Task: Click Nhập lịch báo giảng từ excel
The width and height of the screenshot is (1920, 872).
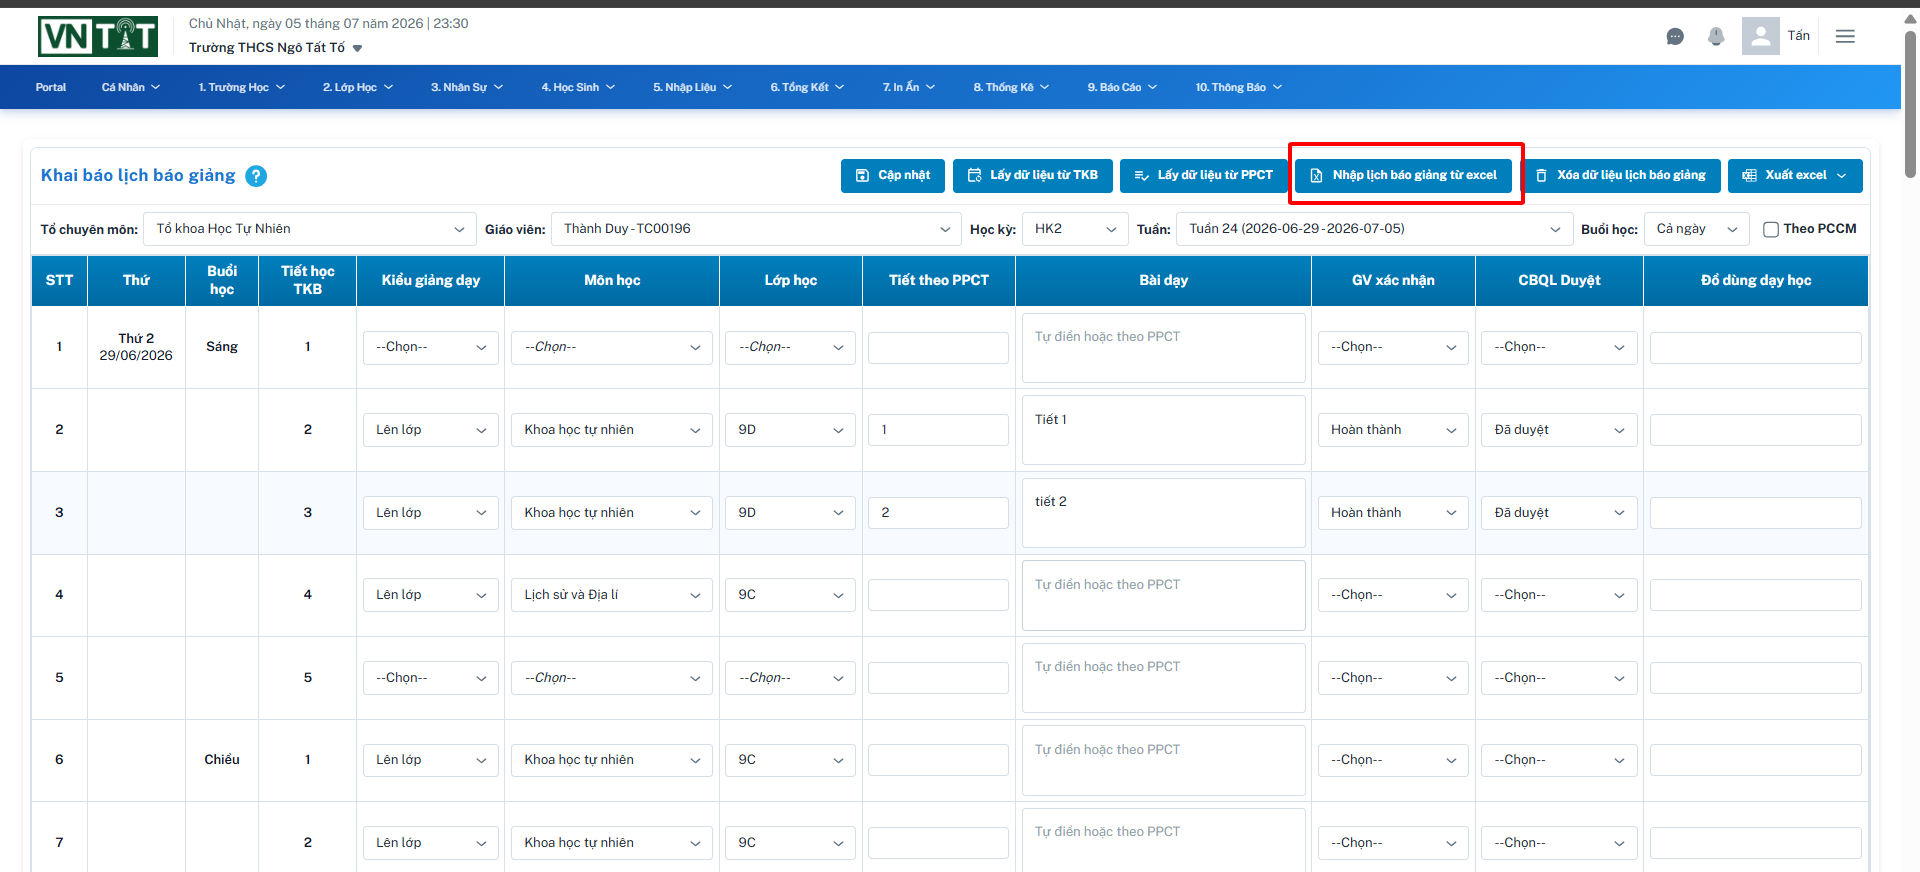Action: click(1405, 175)
